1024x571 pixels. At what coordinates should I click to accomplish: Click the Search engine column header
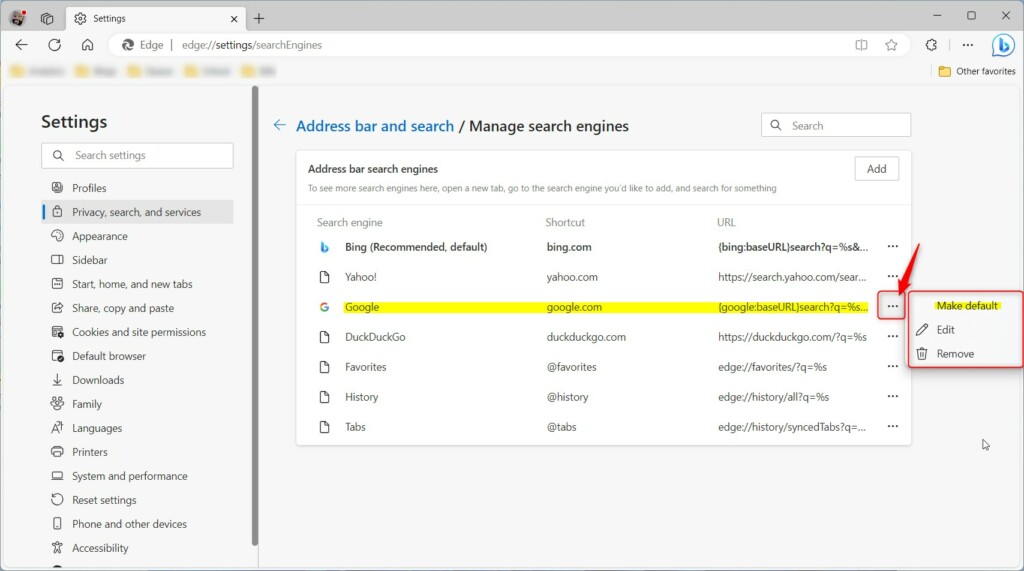tap(349, 223)
